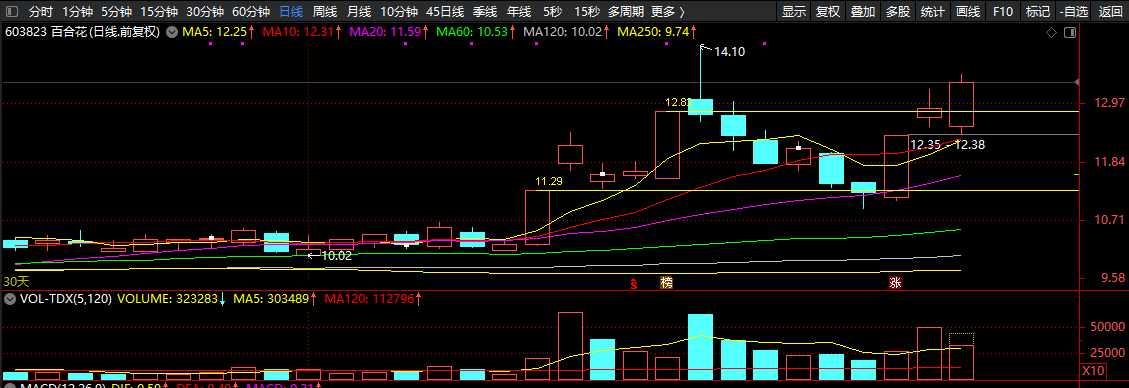
Task: Click the diamond marker icon near the top right
Action: point(1051,32)
